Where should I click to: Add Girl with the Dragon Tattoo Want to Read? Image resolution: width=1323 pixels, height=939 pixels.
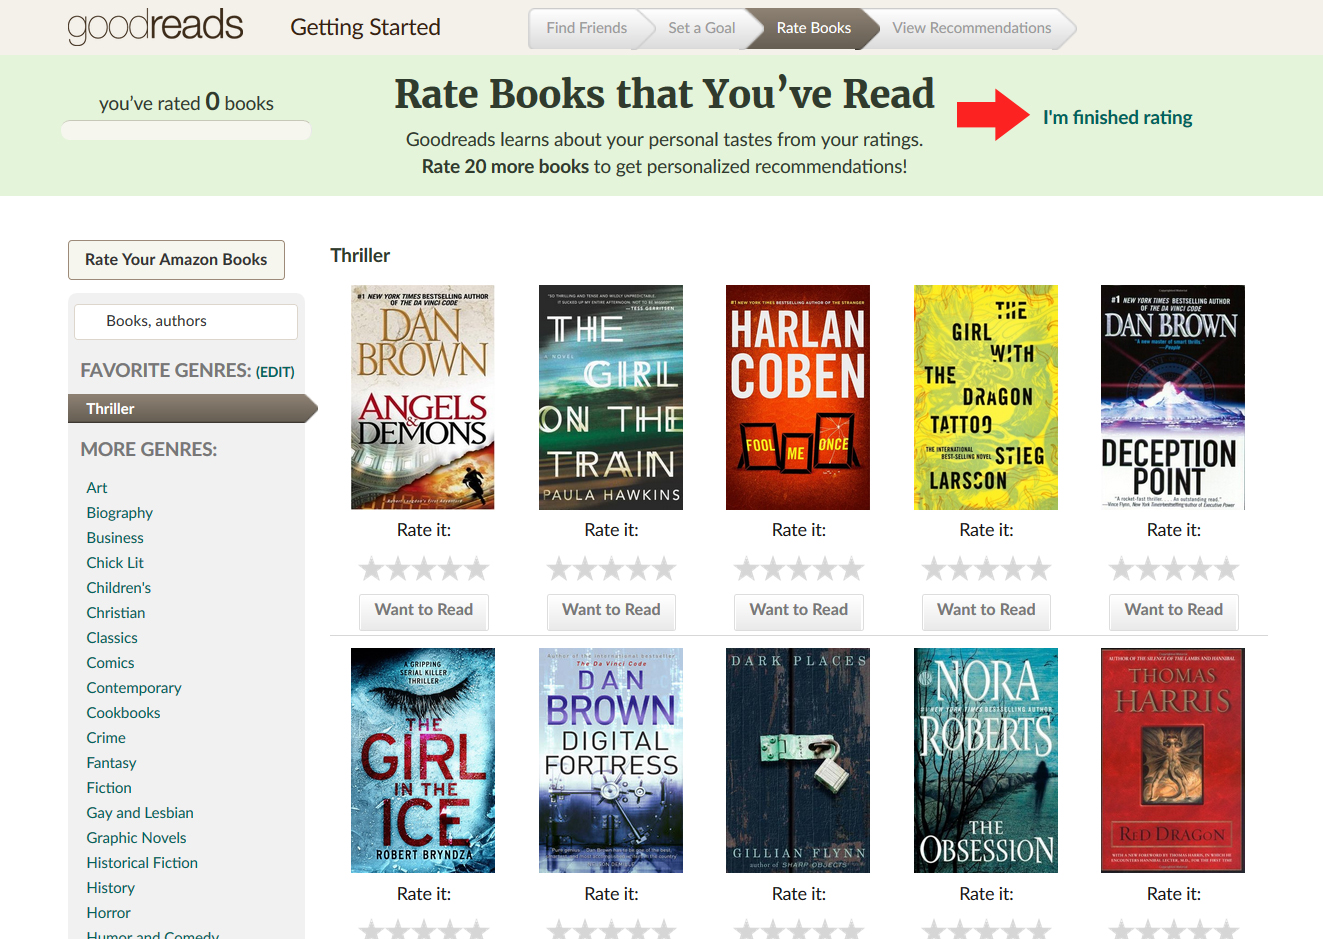[x=986, y=611]
